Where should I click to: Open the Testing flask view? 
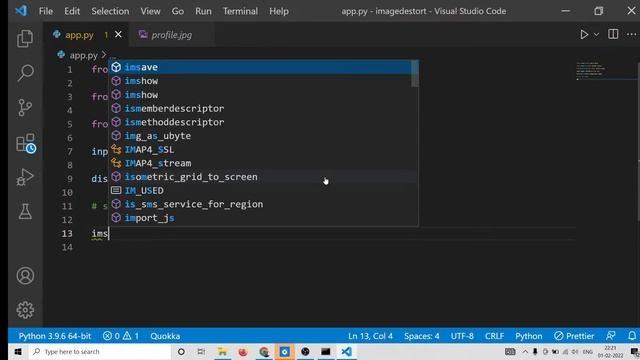25,211
